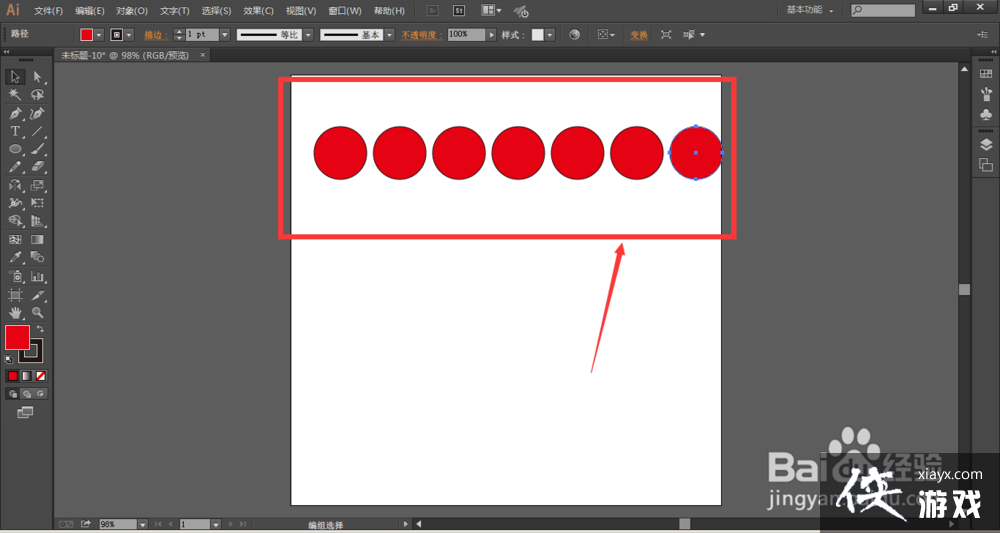1000x533 pixels.
Task: Open the 基本功能 workspace switcher
Action: [810, 10]
